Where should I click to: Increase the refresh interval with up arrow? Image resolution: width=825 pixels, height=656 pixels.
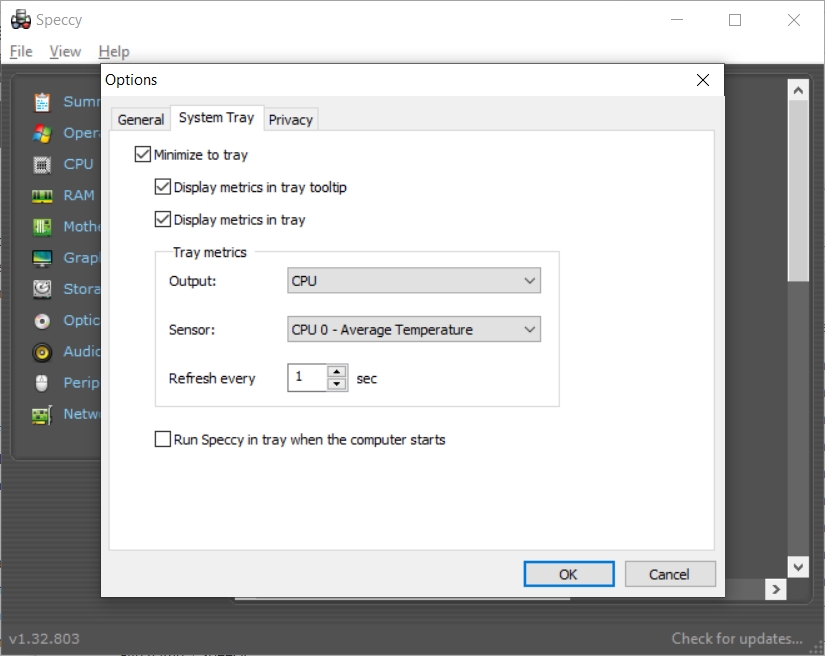337,371
